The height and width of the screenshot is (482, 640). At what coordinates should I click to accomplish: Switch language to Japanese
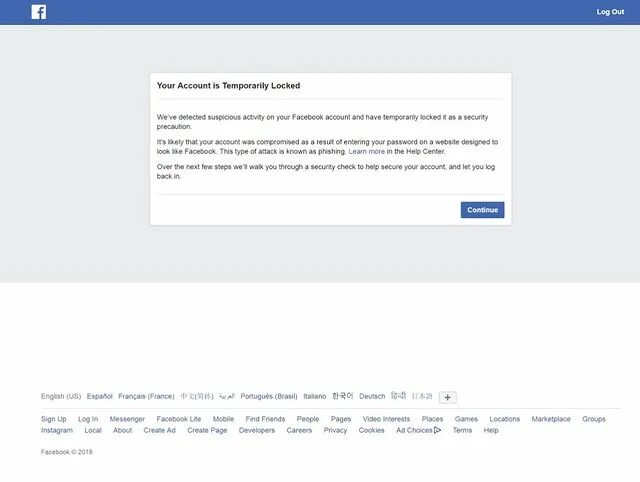point(422,396)
